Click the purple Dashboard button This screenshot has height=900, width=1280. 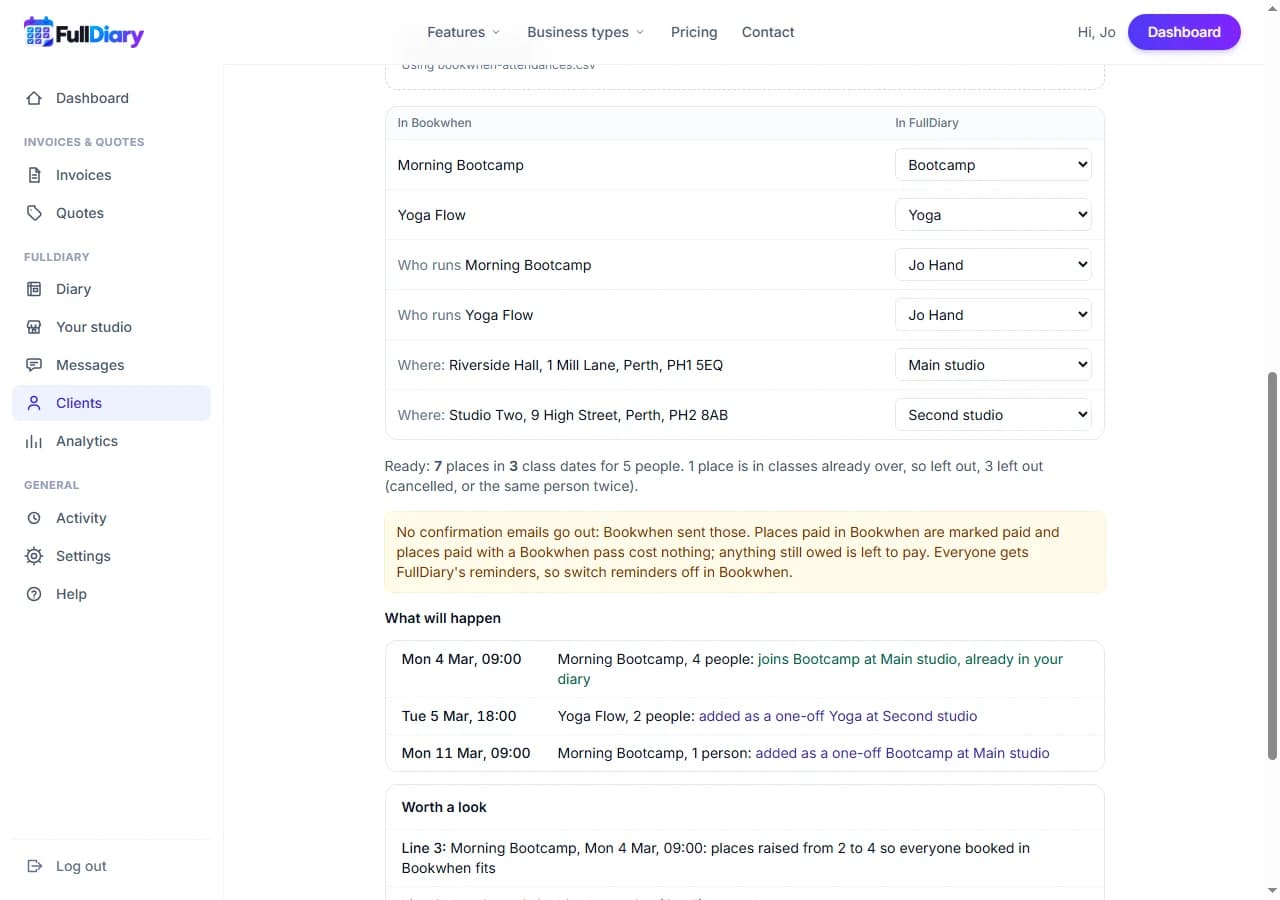pos(1184,32)
